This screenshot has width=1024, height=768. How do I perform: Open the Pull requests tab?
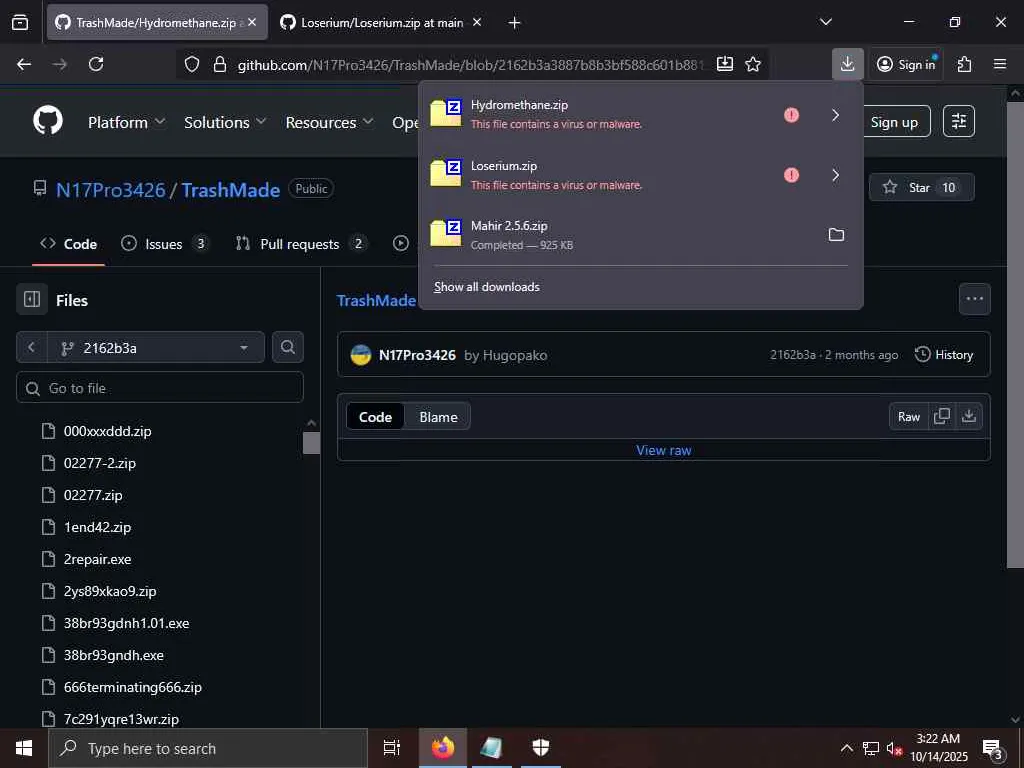[x=300, y=244]
